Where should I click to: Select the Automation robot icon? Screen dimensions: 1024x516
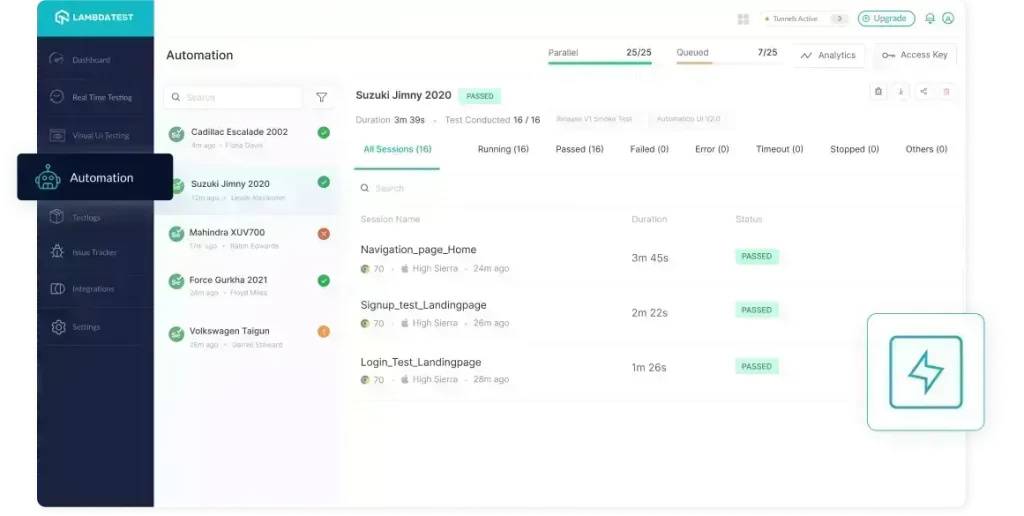[48, 177]
